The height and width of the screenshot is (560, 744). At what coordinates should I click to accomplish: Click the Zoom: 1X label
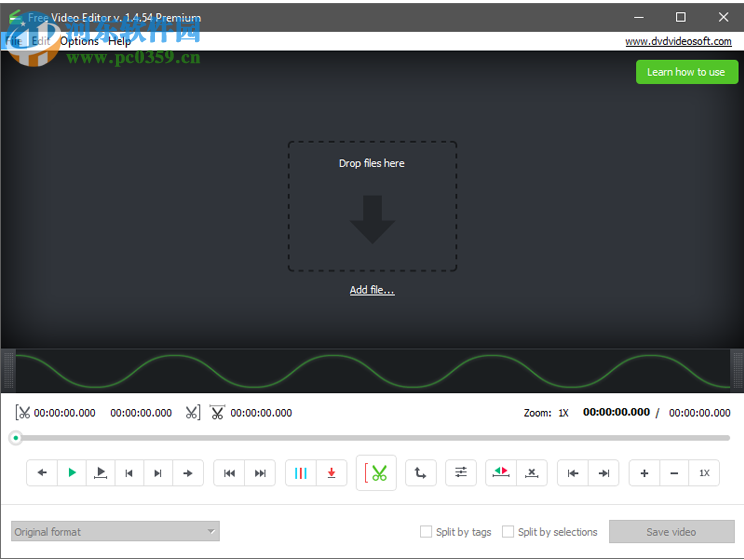546,413
